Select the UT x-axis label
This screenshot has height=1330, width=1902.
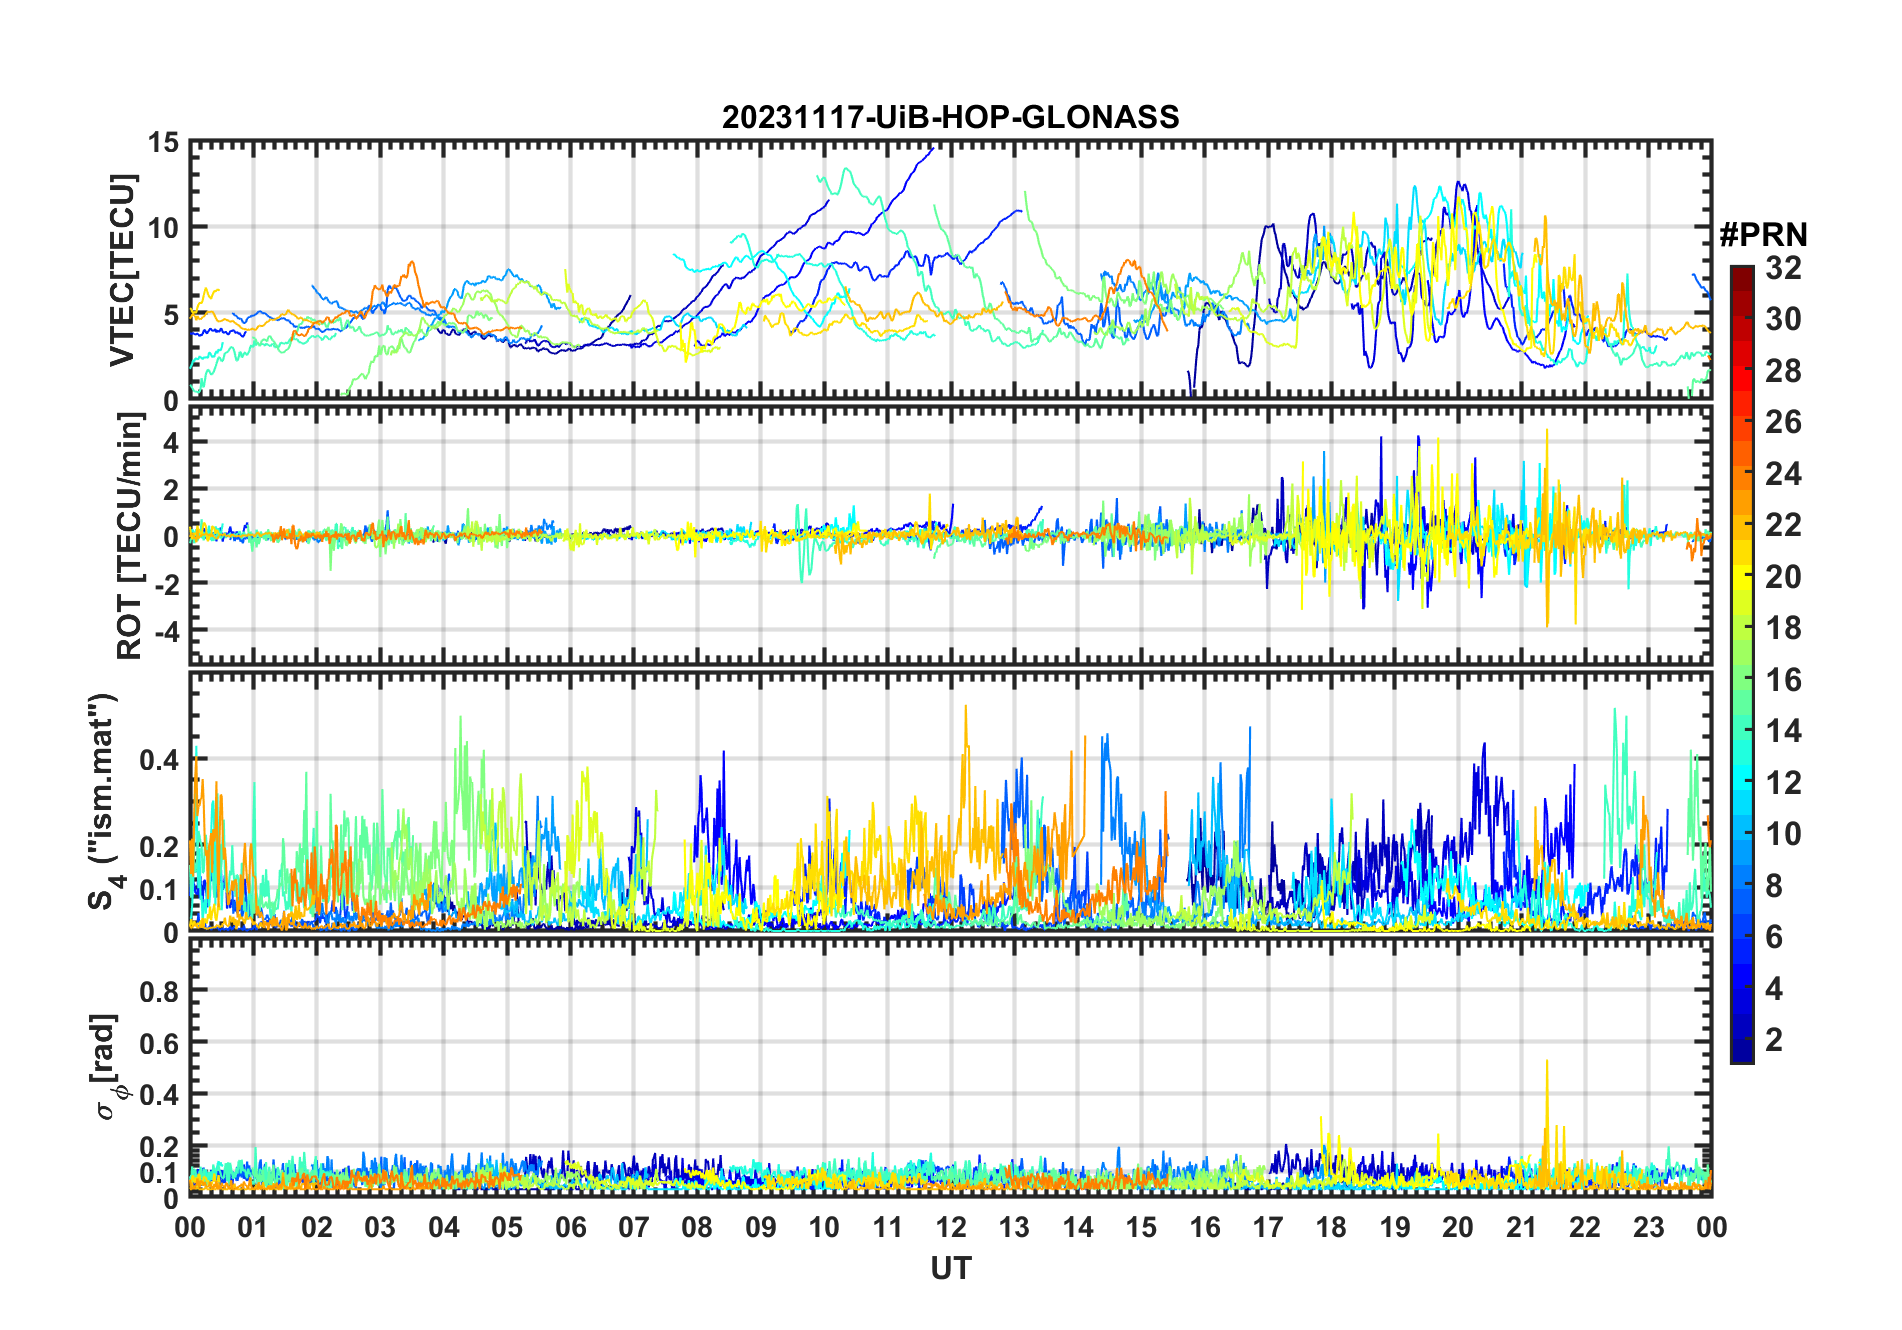coord(951,1269)
